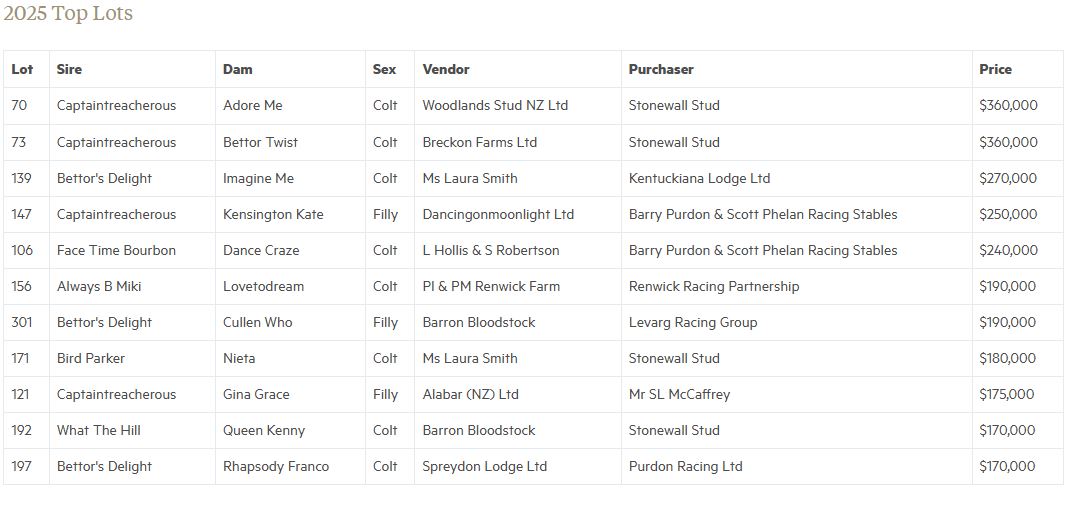Select Rhapsody Franco dam cell
Screen dimensions: 1071x507
(276, 466)
